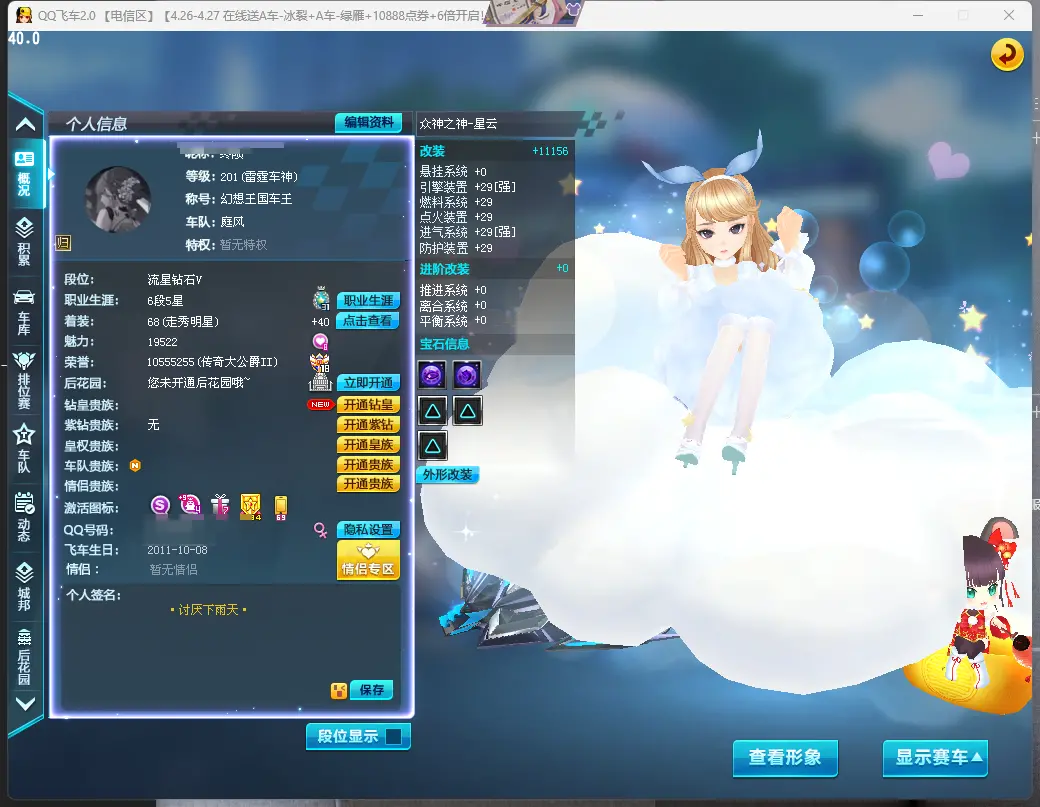This screenshot has width=1040, height=807.
Task: Click the orange N badge beside 车队贵族
Action: (x=135, y=466)
